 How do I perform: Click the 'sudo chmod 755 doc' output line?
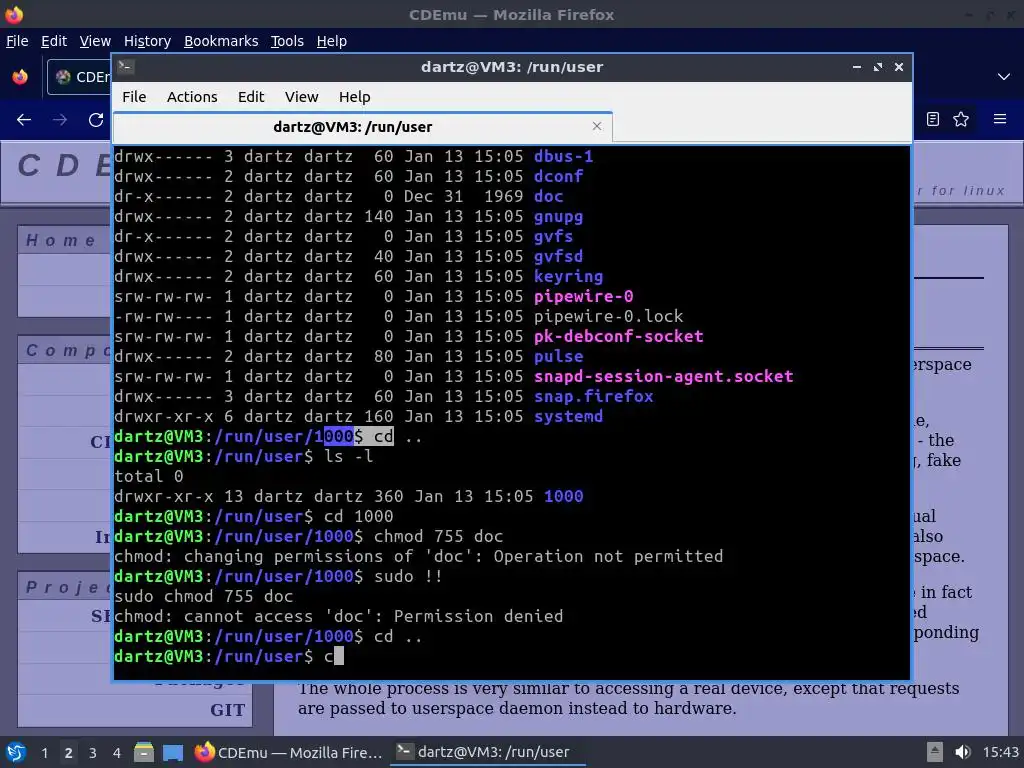(x=204, y=596)
